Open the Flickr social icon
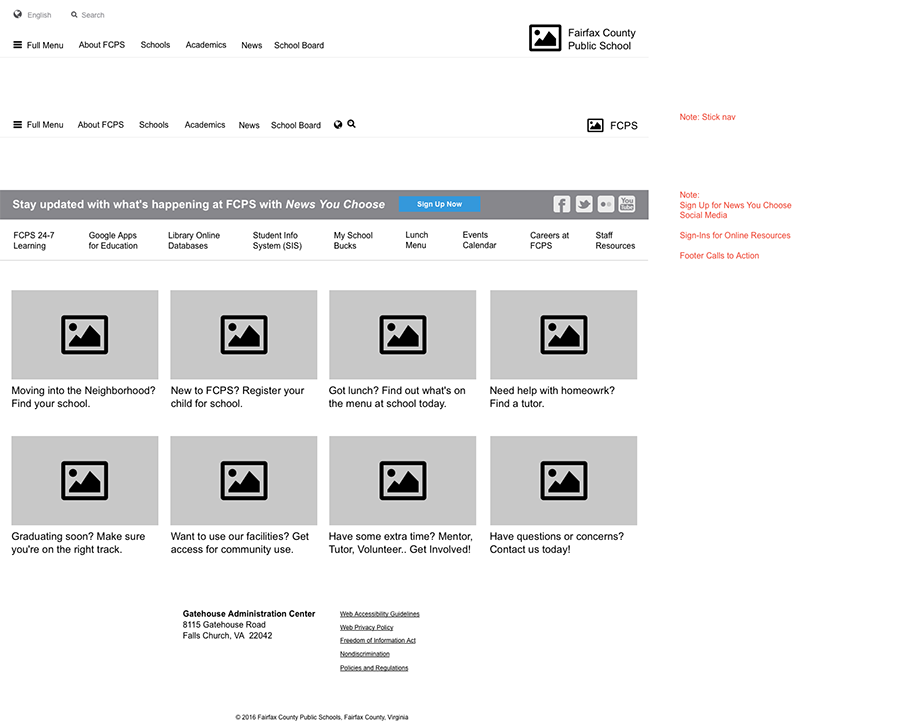900x721 pixels. coord(606,204)
